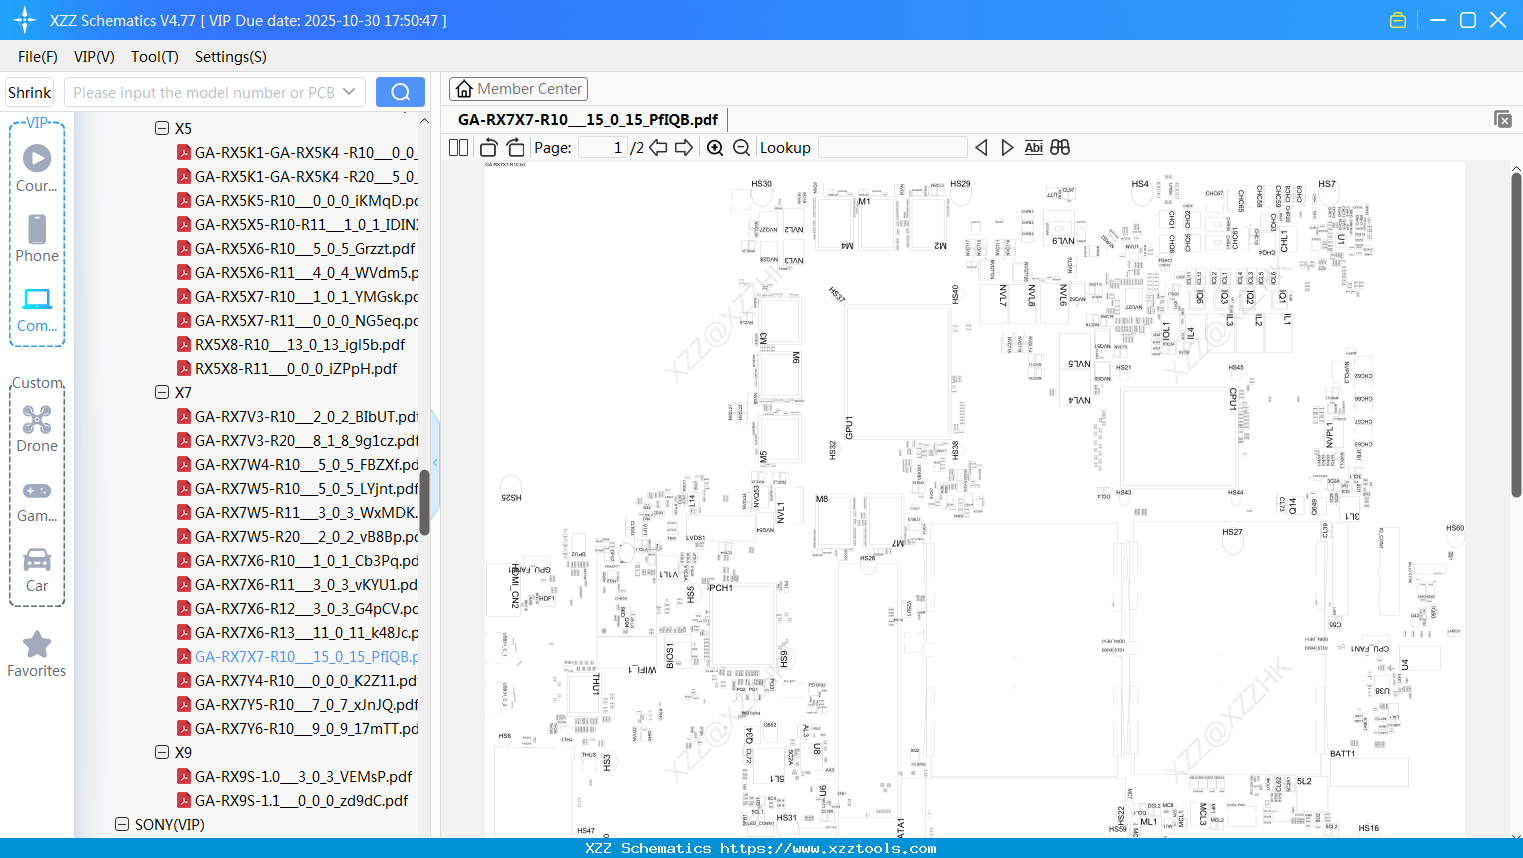Image resolution: width=1523 pixels, height=858 pixels.
Task: Open RX5X8-R10 igI5b.pdf
Action: [291, 344]
